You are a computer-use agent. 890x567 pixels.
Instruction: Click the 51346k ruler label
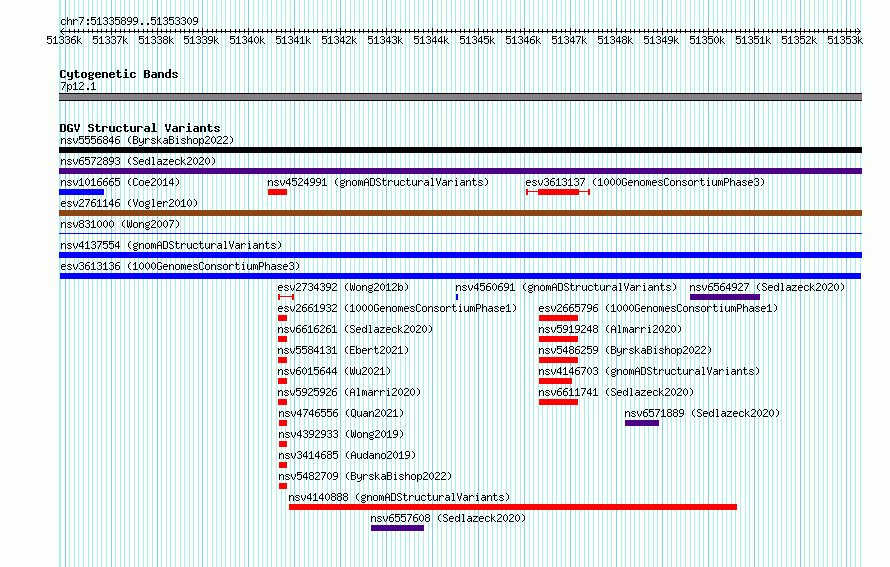tap(523, 40)
